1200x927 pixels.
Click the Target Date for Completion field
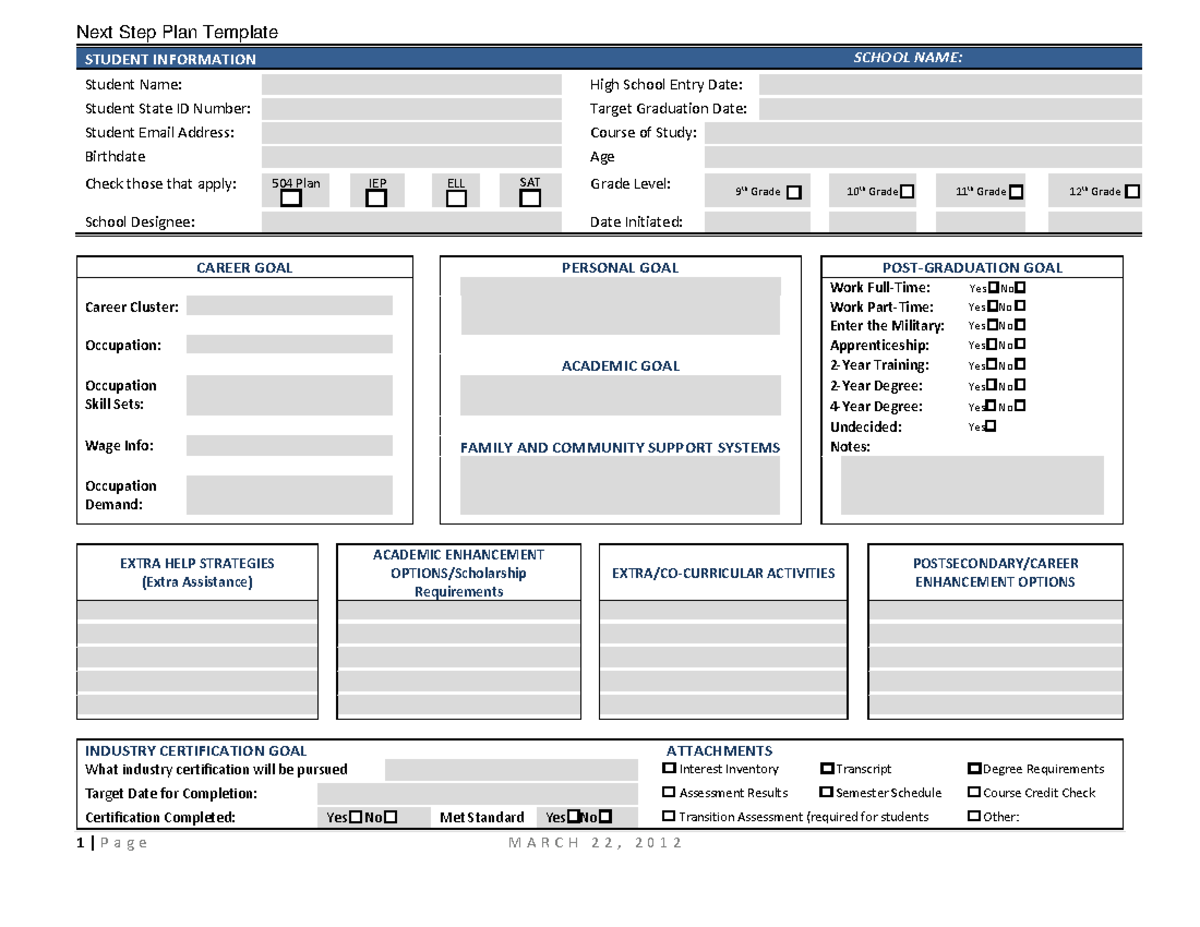pyautogui.click(x=476, y=794)
